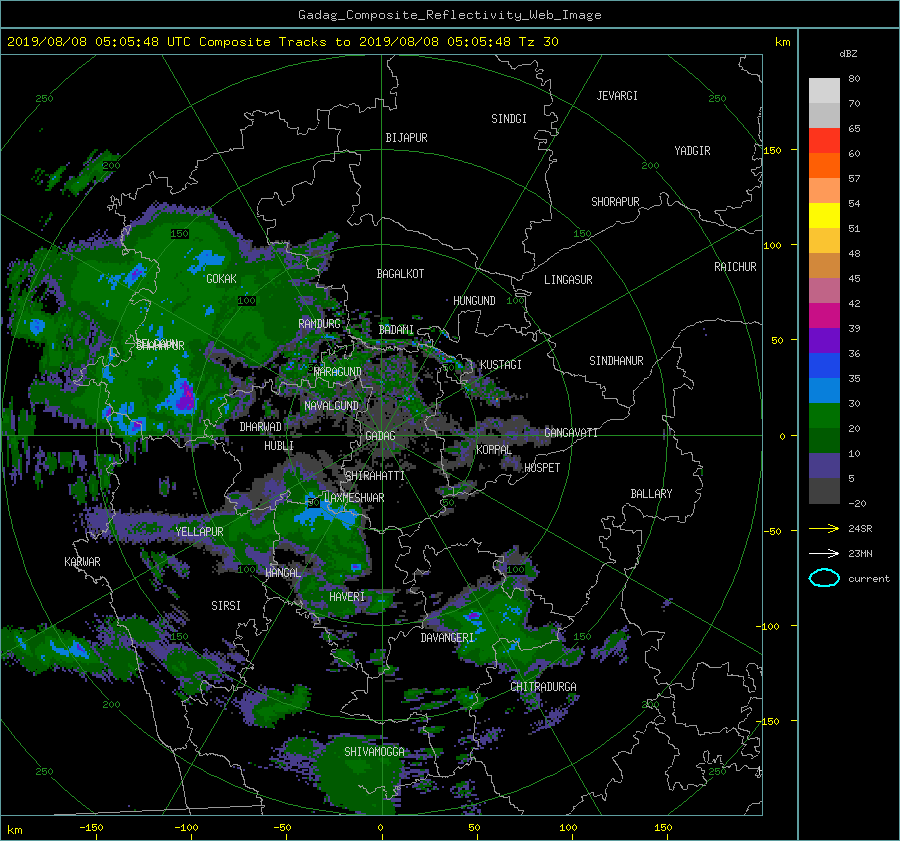Click the KUSTAGI city label
Screen dimensions: 900x841
[x=501, y=365]
